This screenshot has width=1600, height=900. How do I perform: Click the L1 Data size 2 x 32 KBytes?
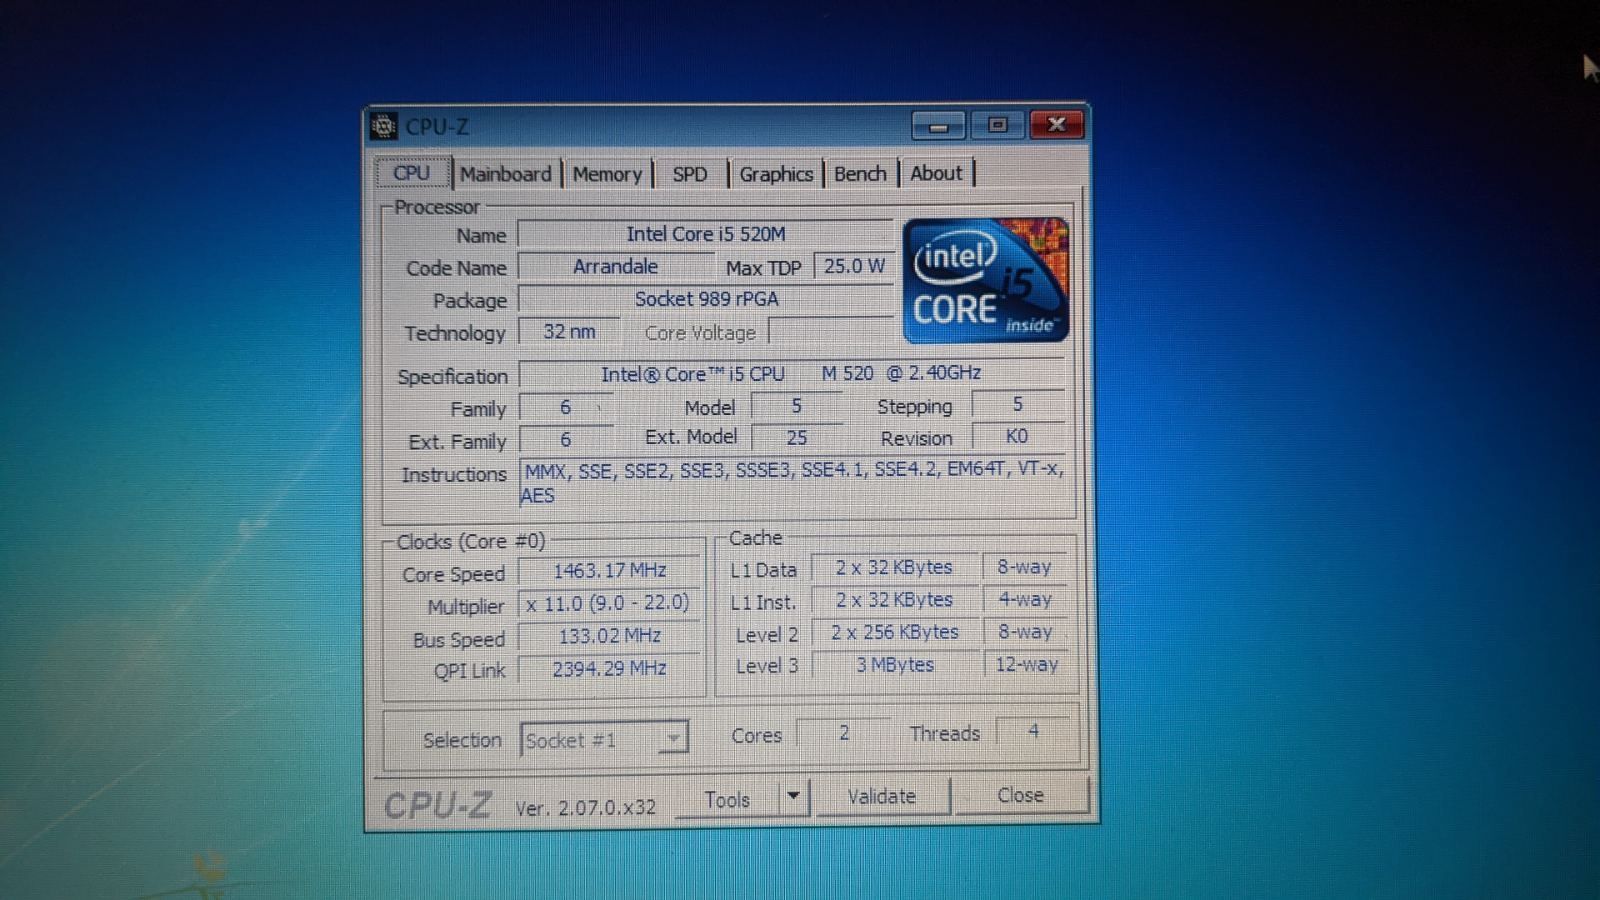coord(894,567)
